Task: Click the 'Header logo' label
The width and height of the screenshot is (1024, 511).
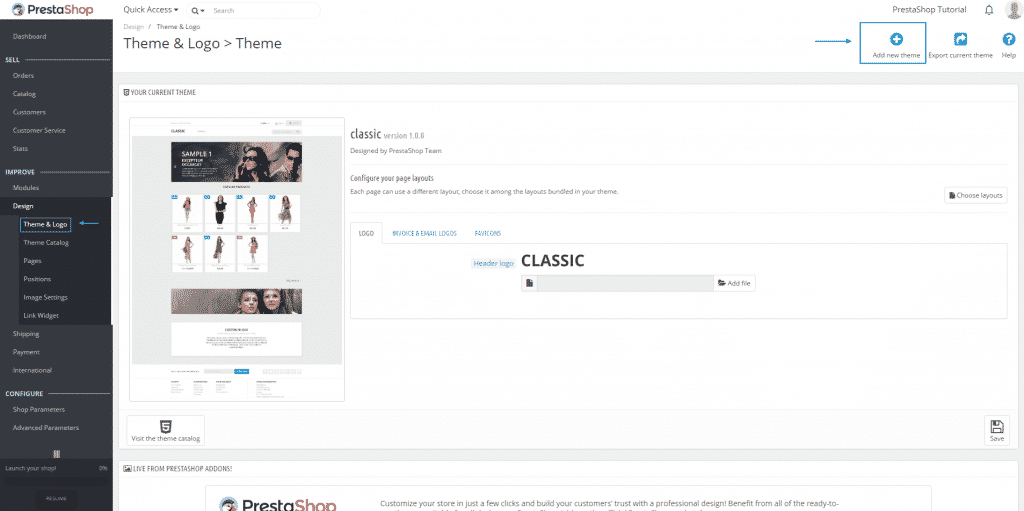Action: 494,263
